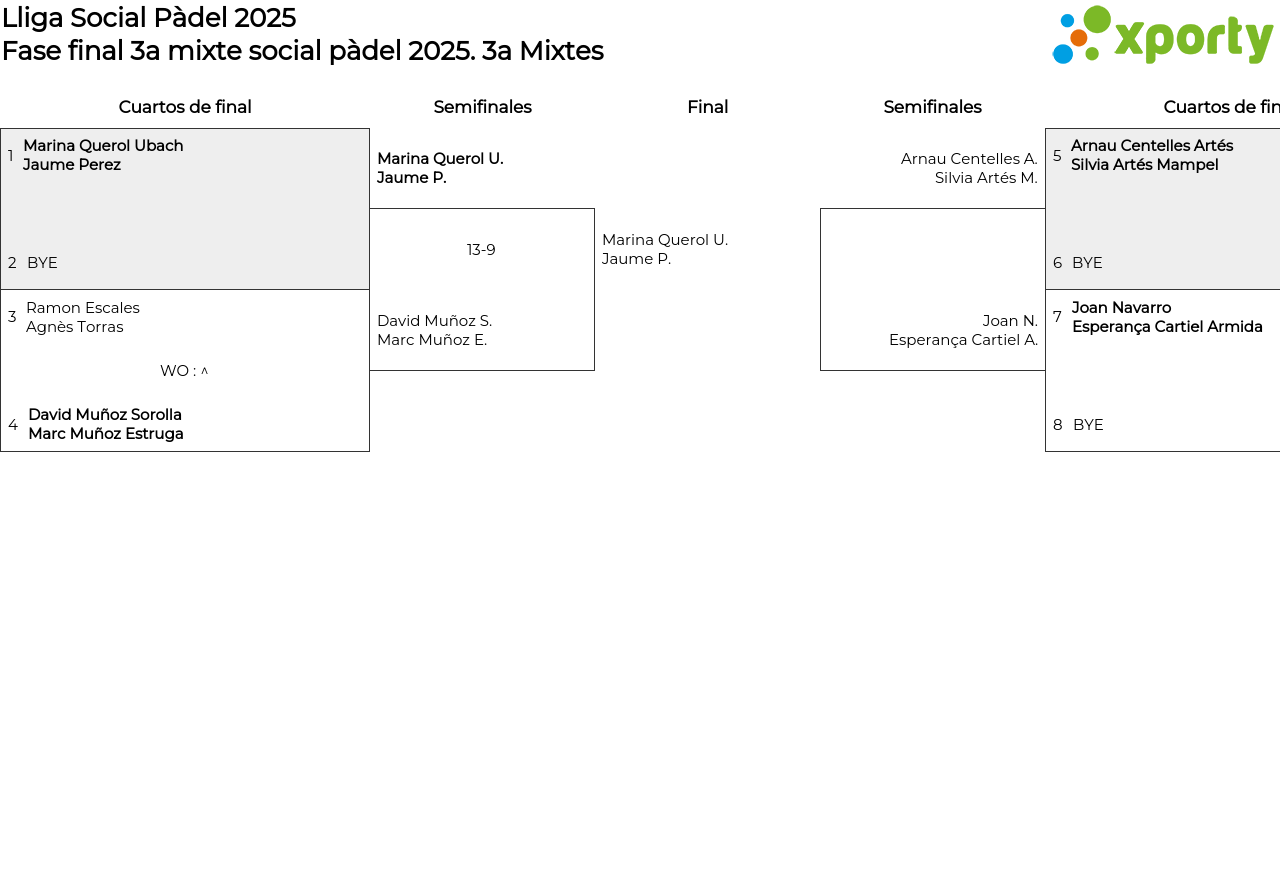Click Ramon Escales team entry
The width and height of the screenshot is (1280, 895).
click(x=83, y=317)
